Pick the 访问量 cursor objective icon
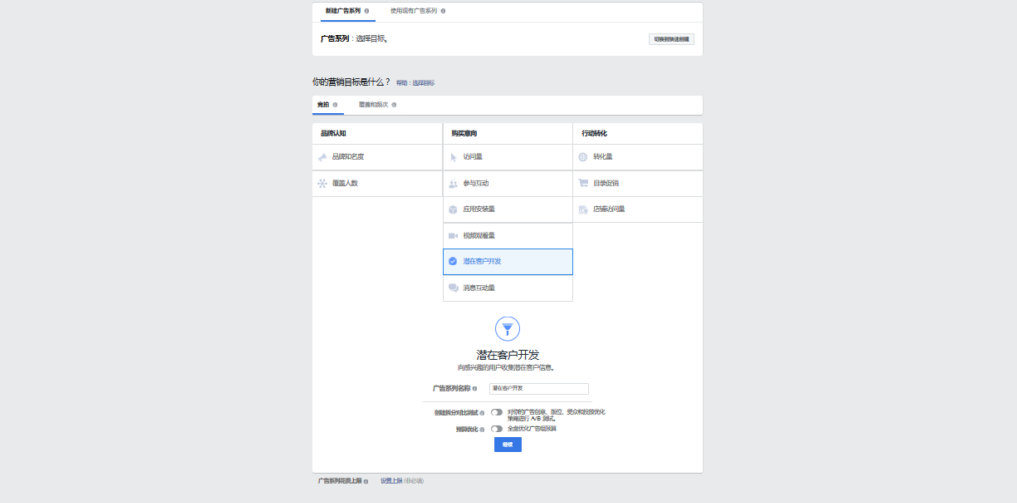This screenshot has height=503, width=1017. [453, 157]
